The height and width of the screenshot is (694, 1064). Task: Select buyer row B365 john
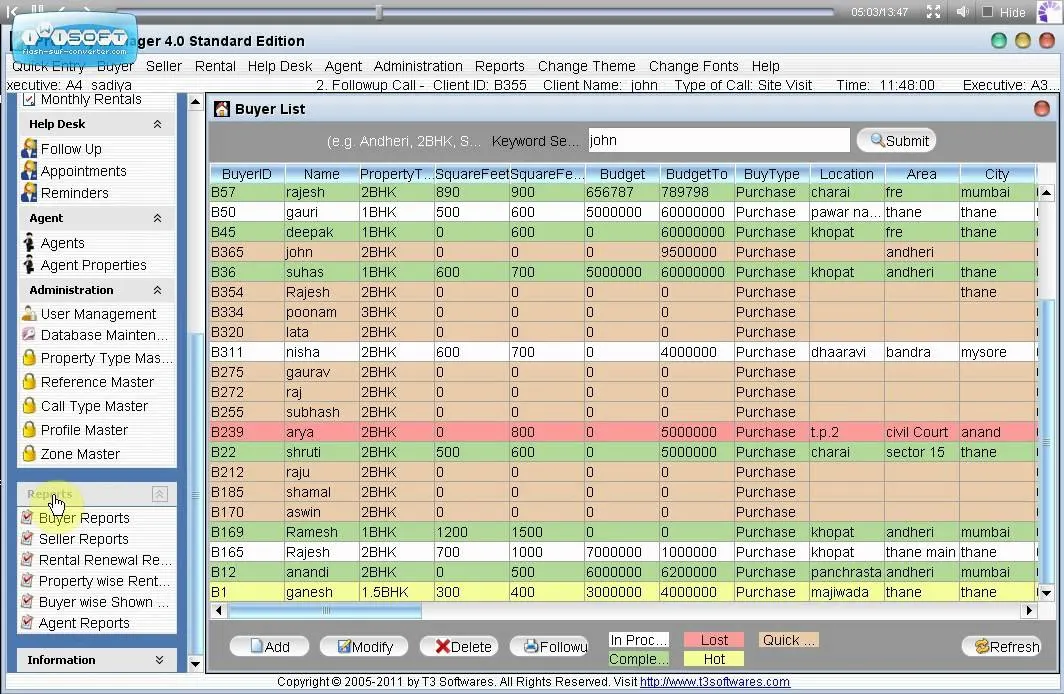(623, 252)
